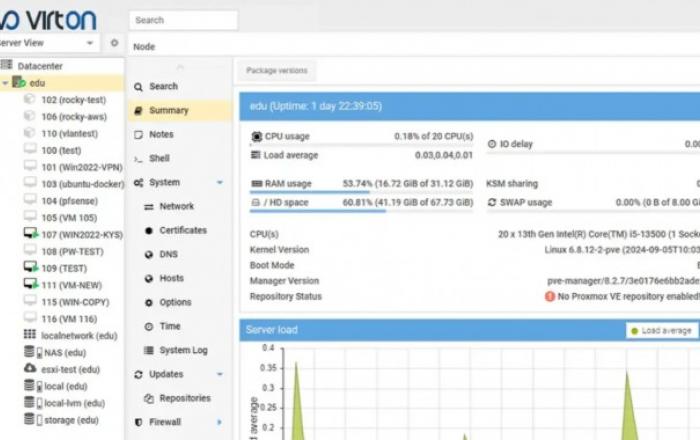Open VM 104 (pfsense)
700x440 pixels.
click(70, 201)
